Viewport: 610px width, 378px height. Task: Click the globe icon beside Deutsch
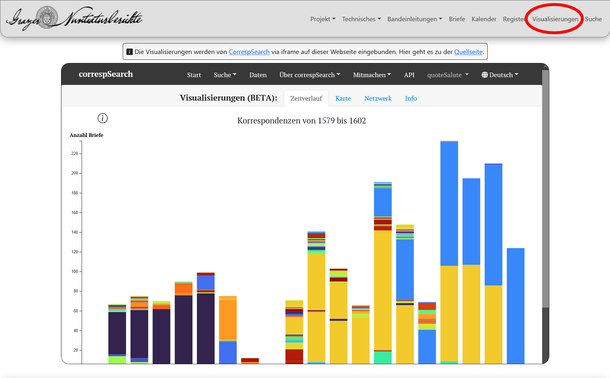coord(484,75)
